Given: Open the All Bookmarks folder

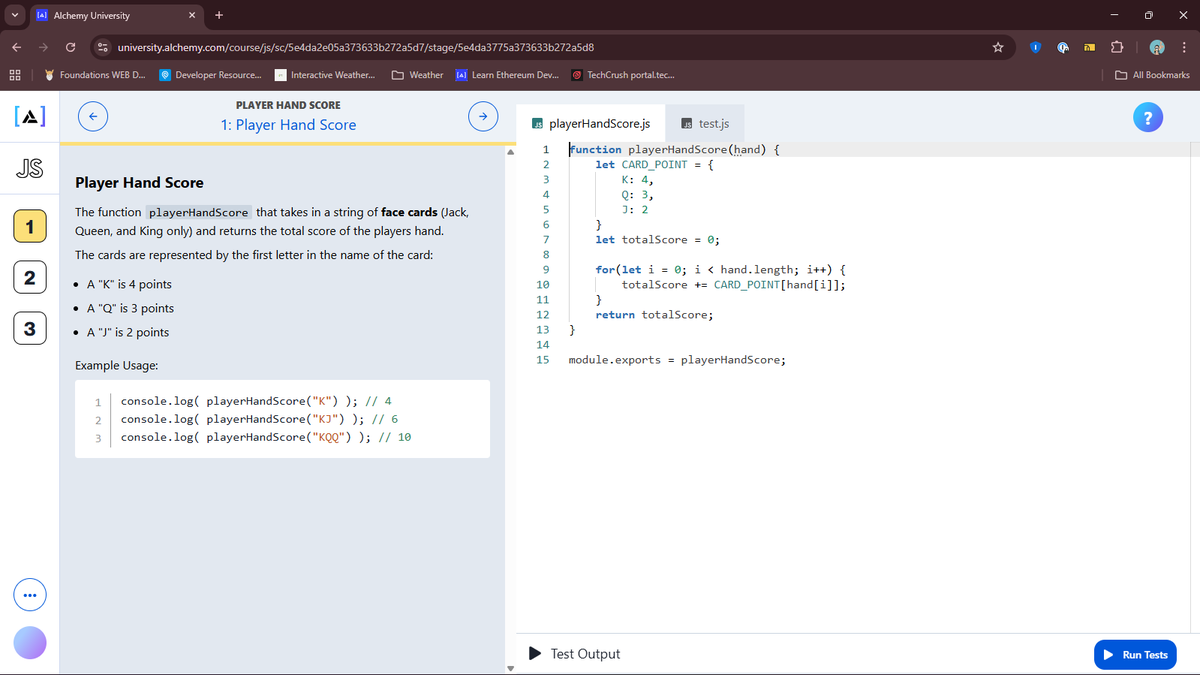Looking at the screenshot, I should [x=1153, y=75].
